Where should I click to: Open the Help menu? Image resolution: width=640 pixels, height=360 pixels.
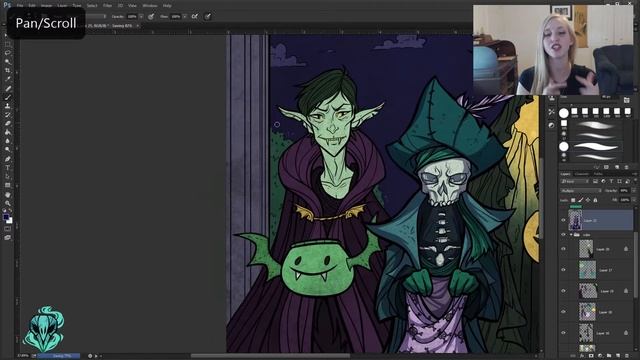coord(167,6)
